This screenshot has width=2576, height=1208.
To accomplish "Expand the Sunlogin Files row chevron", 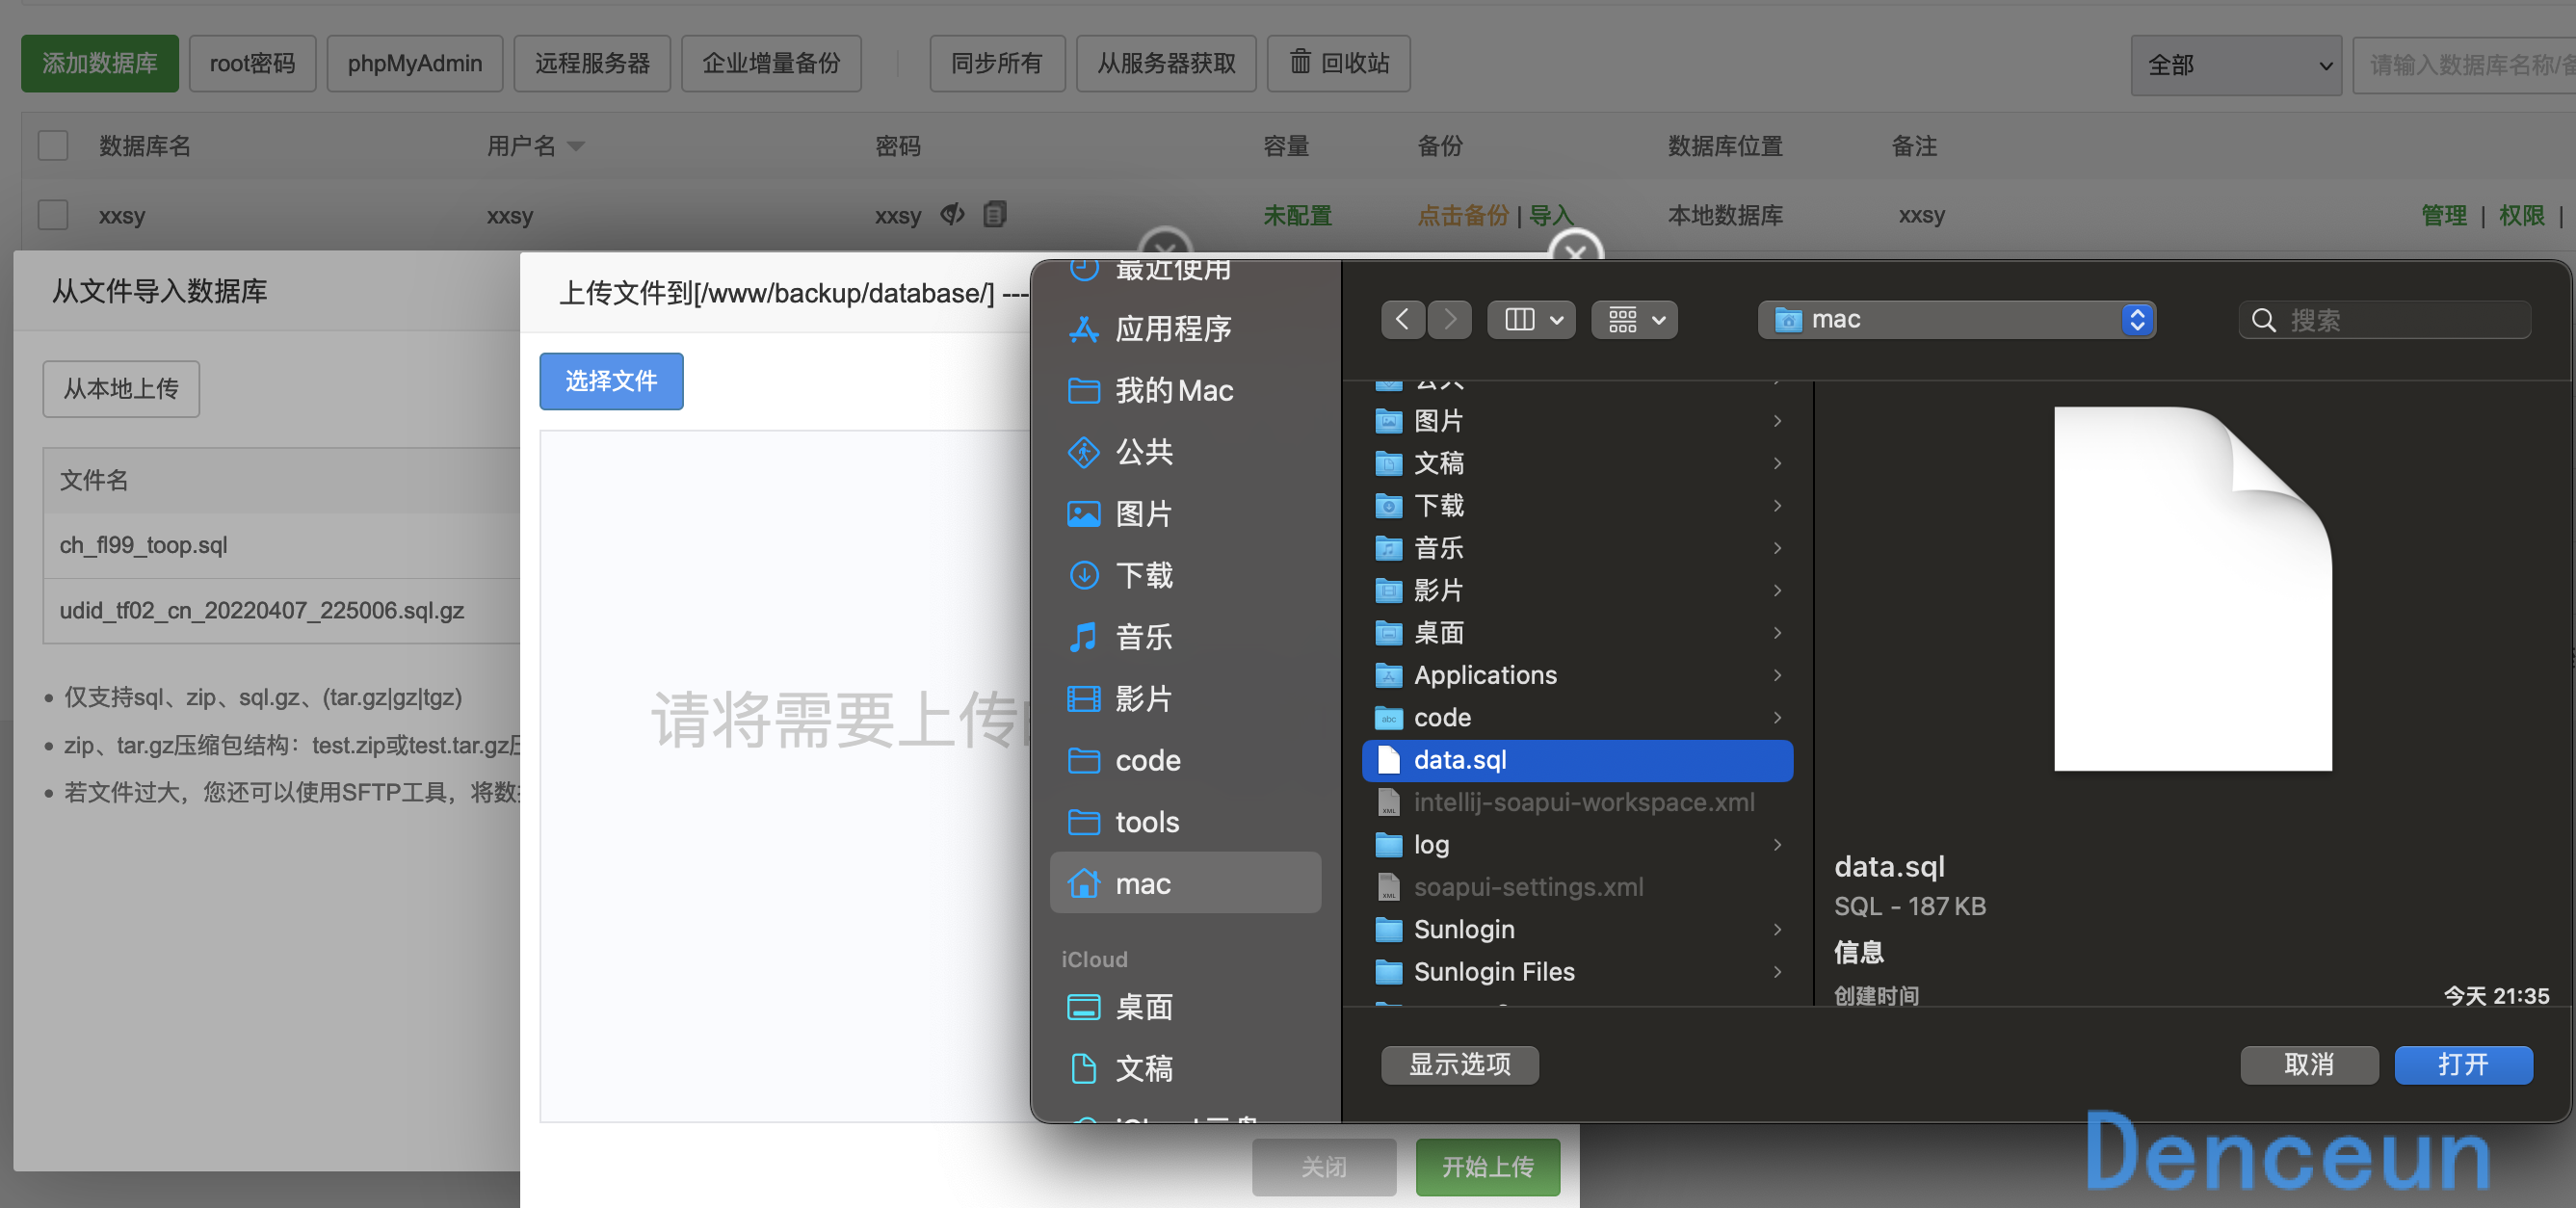I will pos(1777,972).
